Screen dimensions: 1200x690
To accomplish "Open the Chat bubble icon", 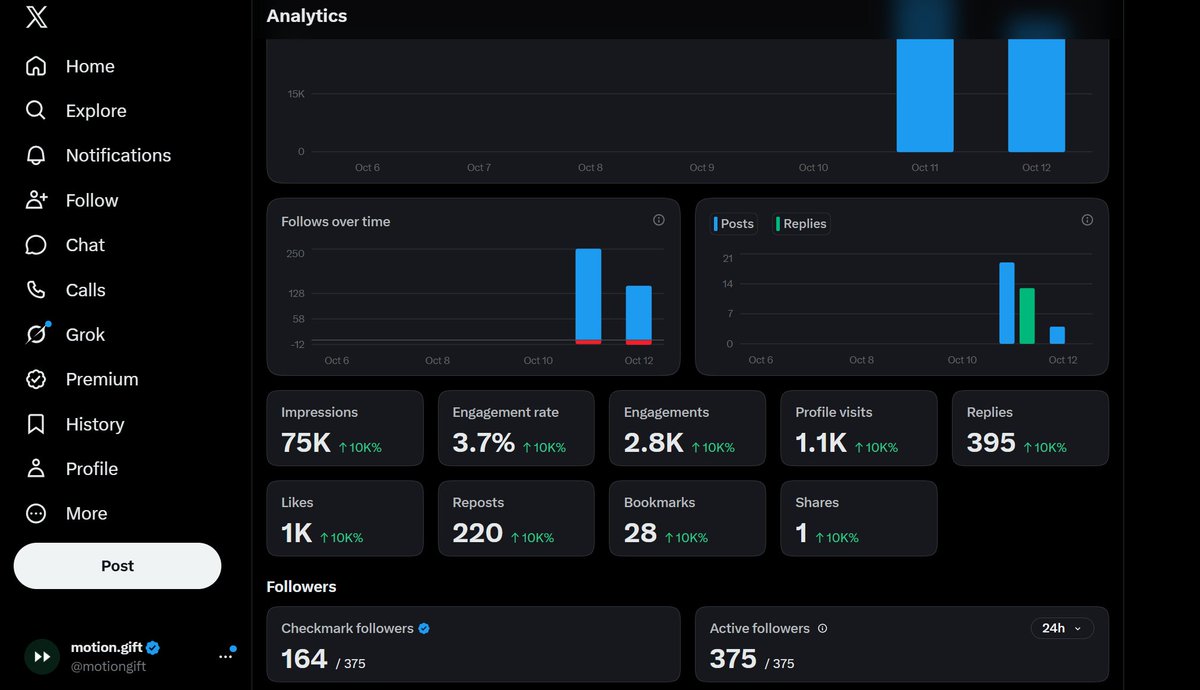I will pos(36,245).
